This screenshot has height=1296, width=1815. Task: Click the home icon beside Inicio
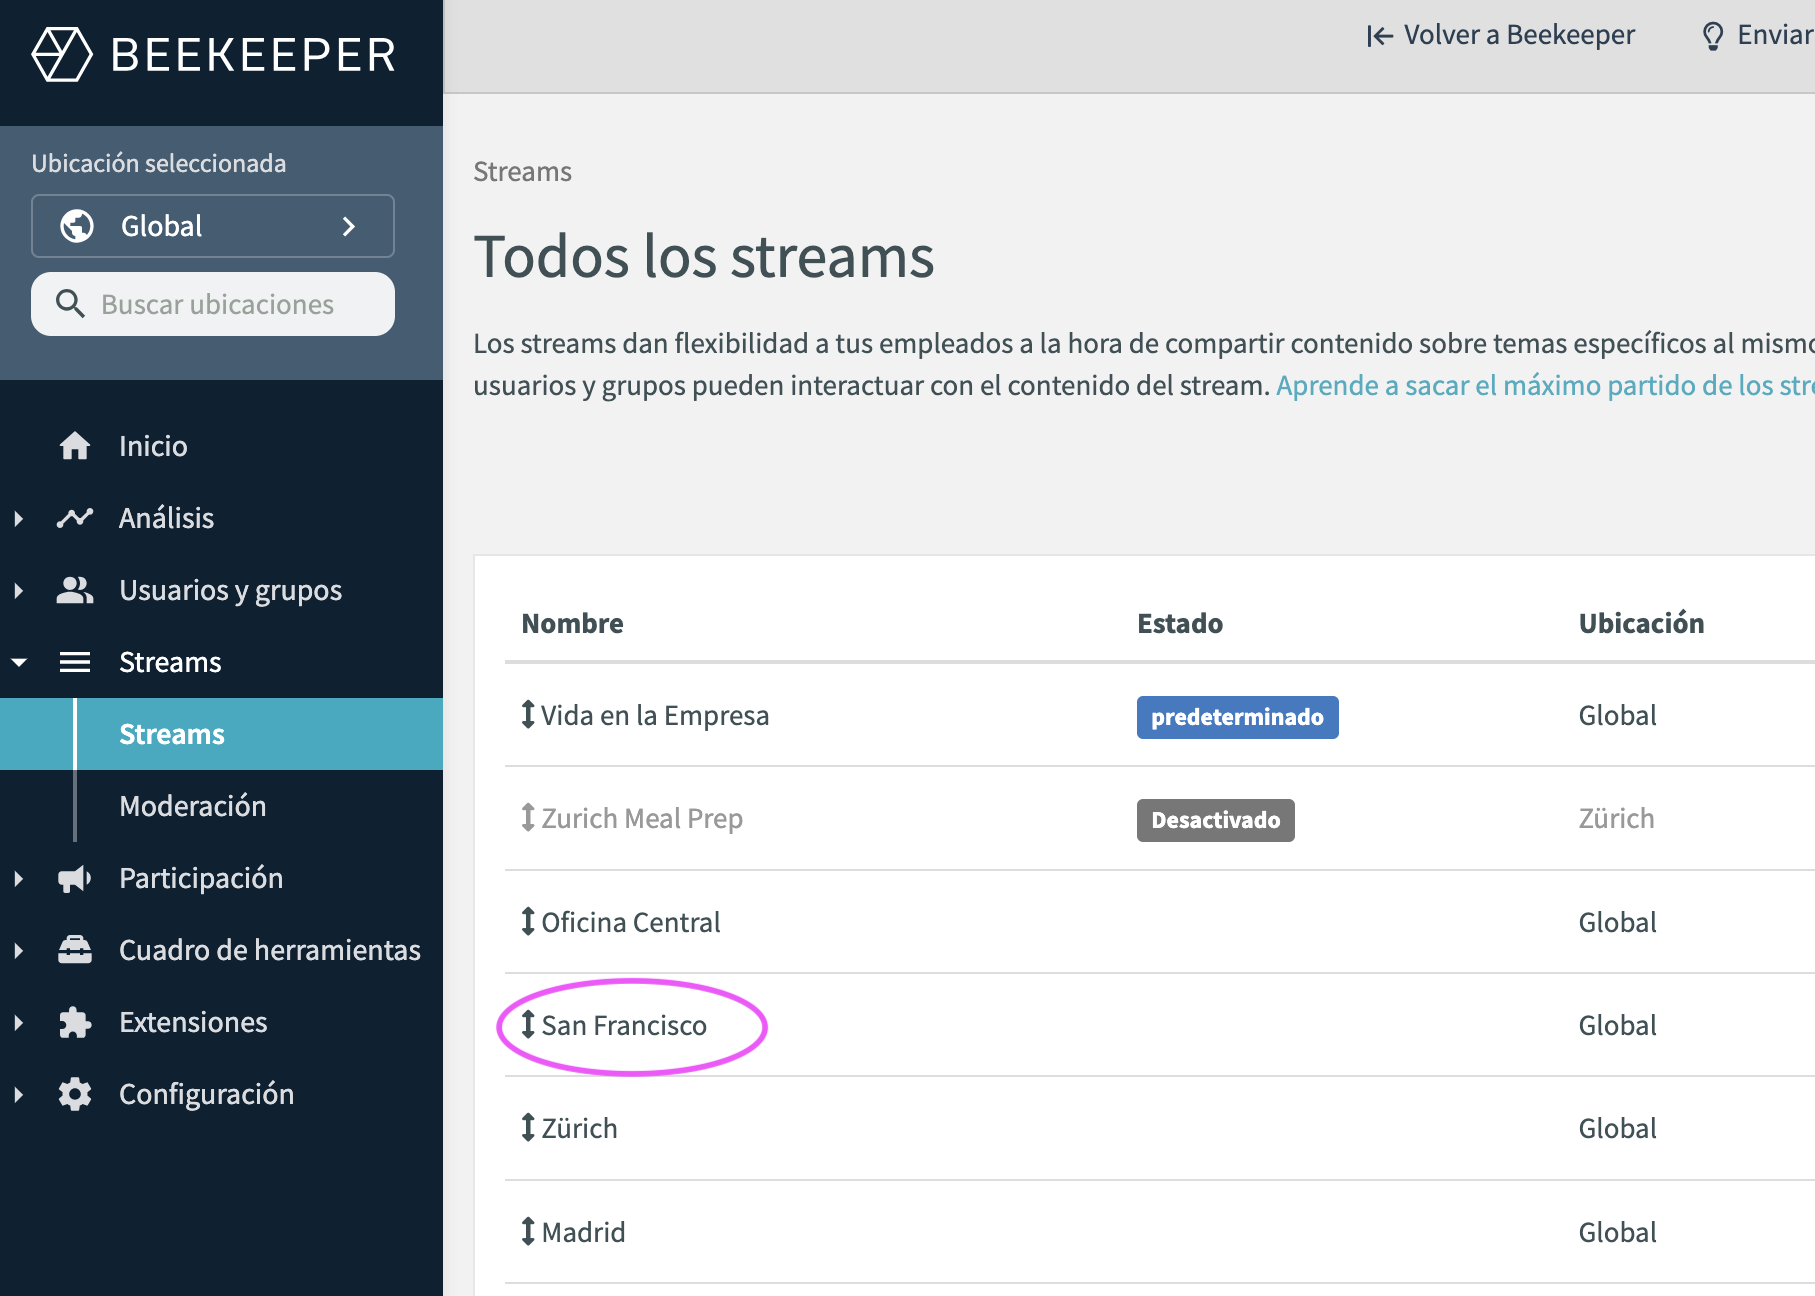point(75,446)
